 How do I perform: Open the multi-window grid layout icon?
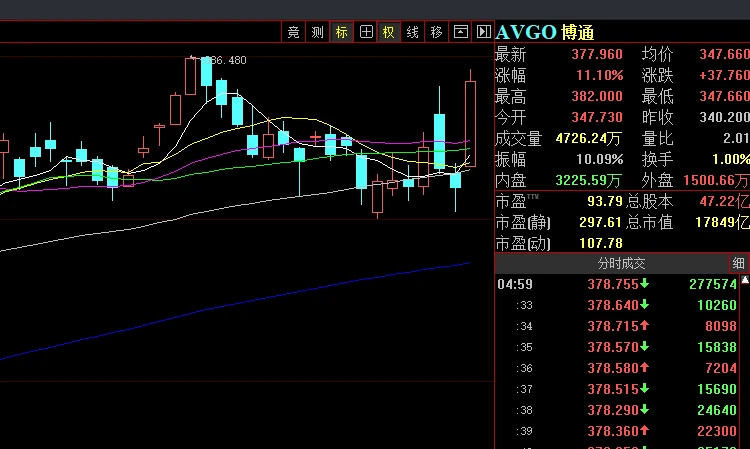pyautogui.click(x=366, y=32)
